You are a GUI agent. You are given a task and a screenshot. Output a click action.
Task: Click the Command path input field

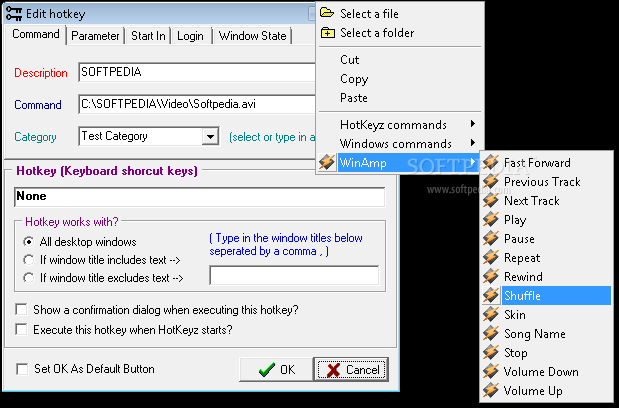[x=197, y=104]
